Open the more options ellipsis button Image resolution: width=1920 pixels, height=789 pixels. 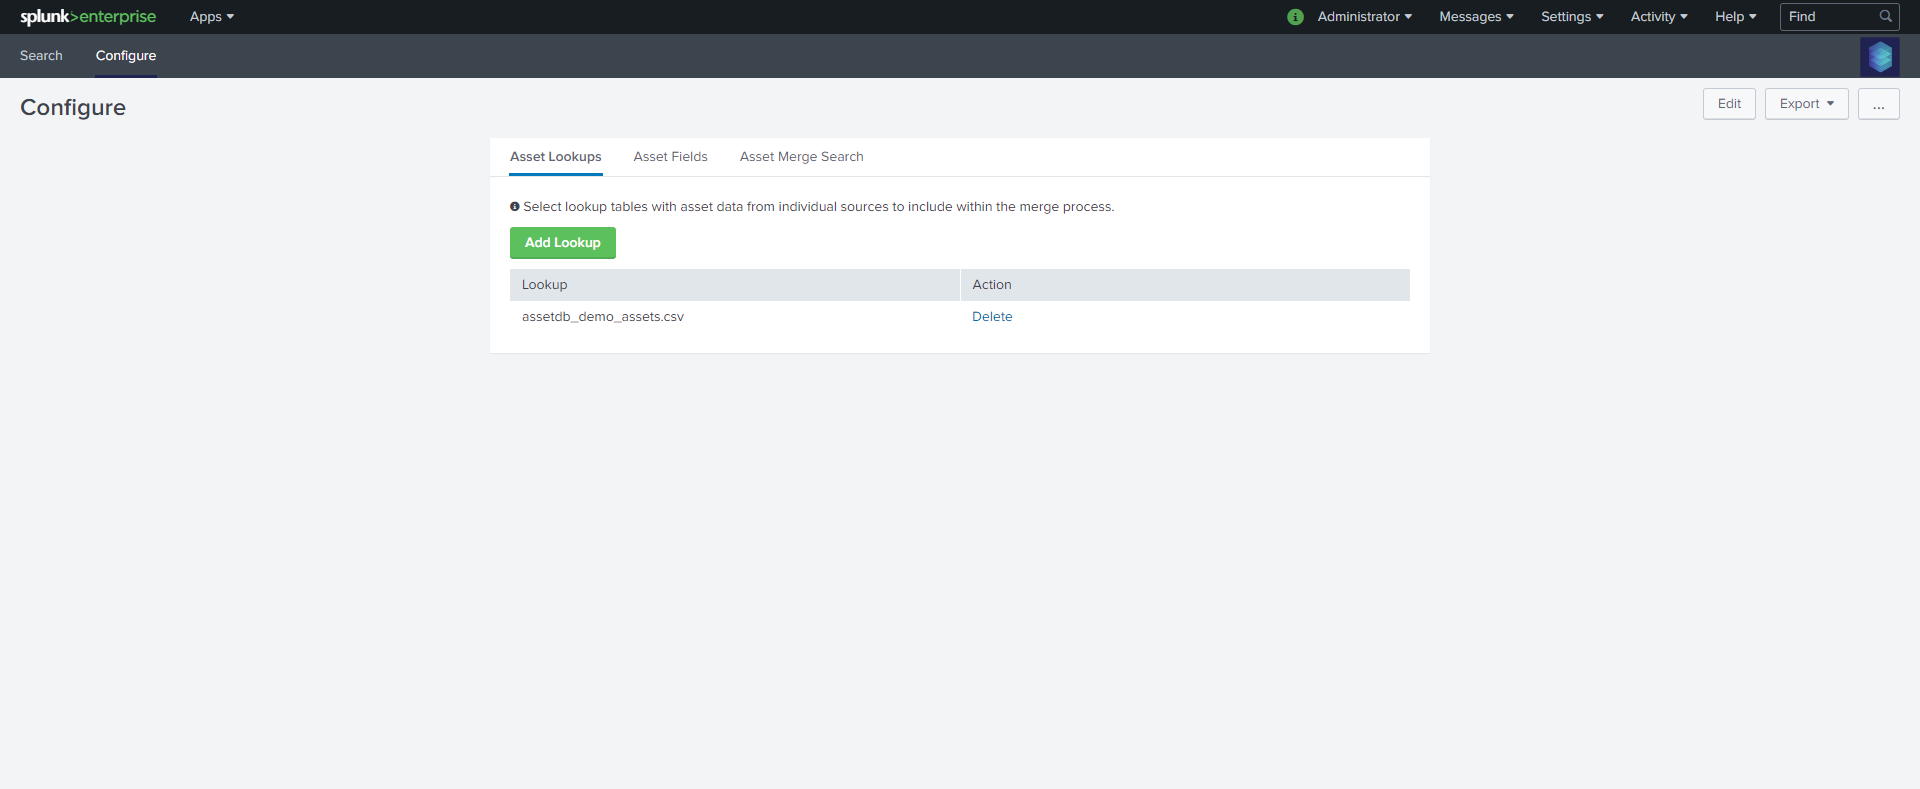point(1879,104)
